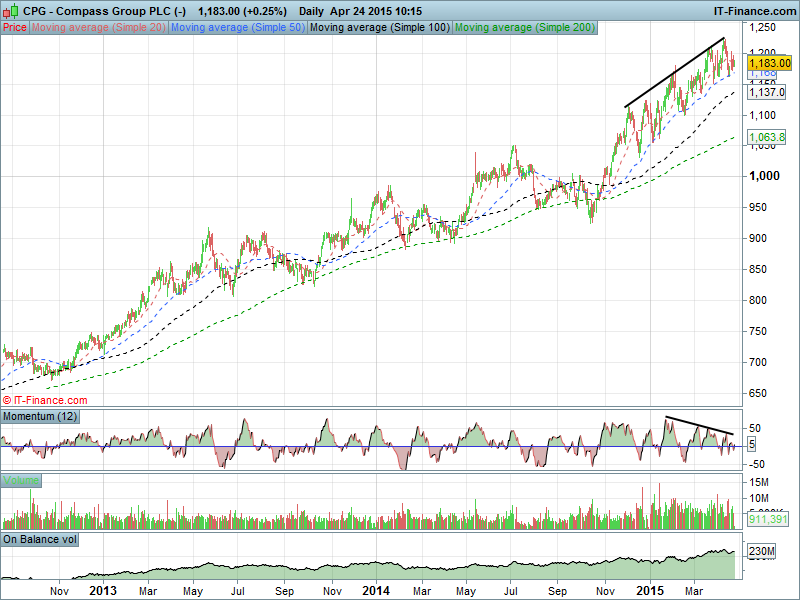Click Moving average (Simple 50) legend label
800x600 pixels.
pyautogui.click(x=237, y=27)
